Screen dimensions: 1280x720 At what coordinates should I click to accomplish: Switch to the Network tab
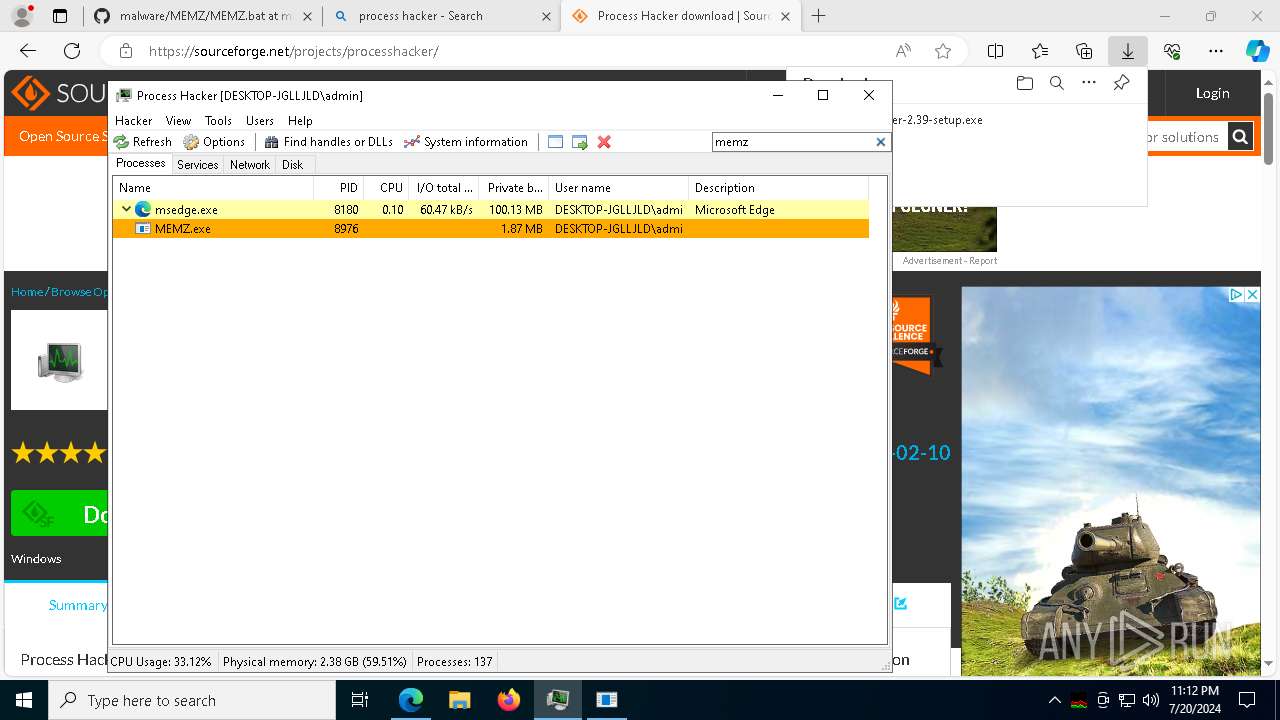[x=250, y=165]
